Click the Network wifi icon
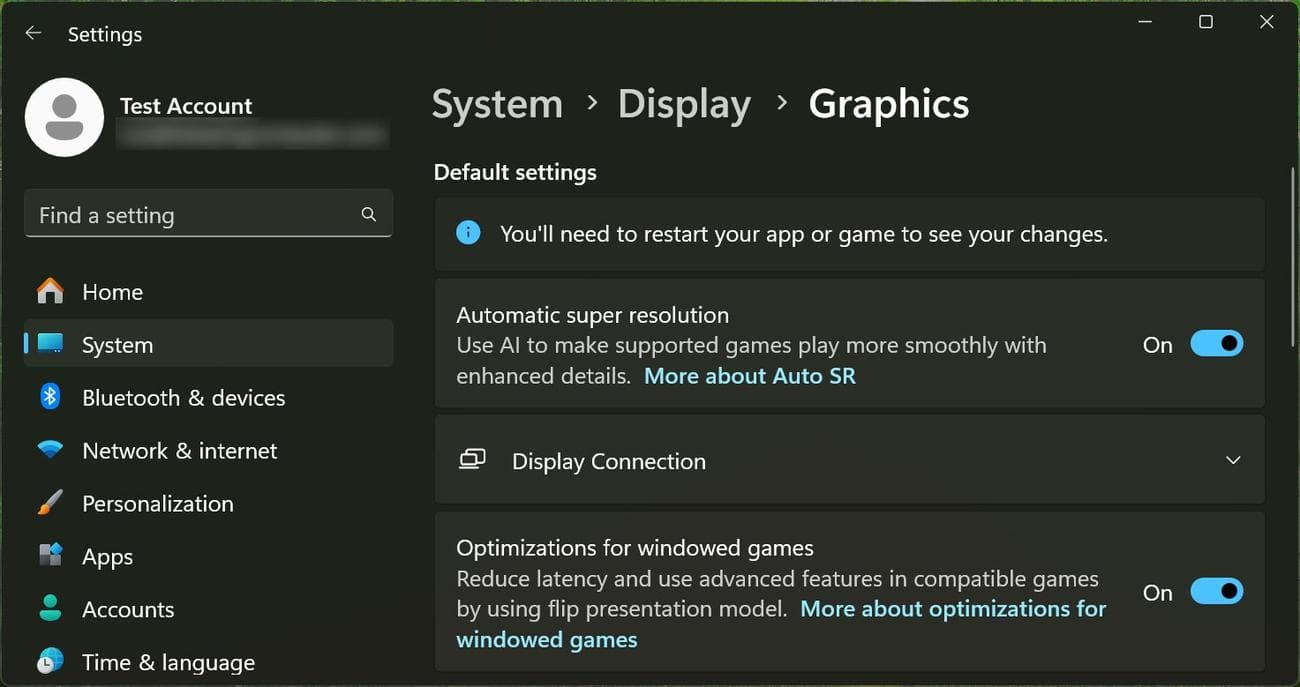This screenshot has height=687, width=1300. [x=50, y=450]
